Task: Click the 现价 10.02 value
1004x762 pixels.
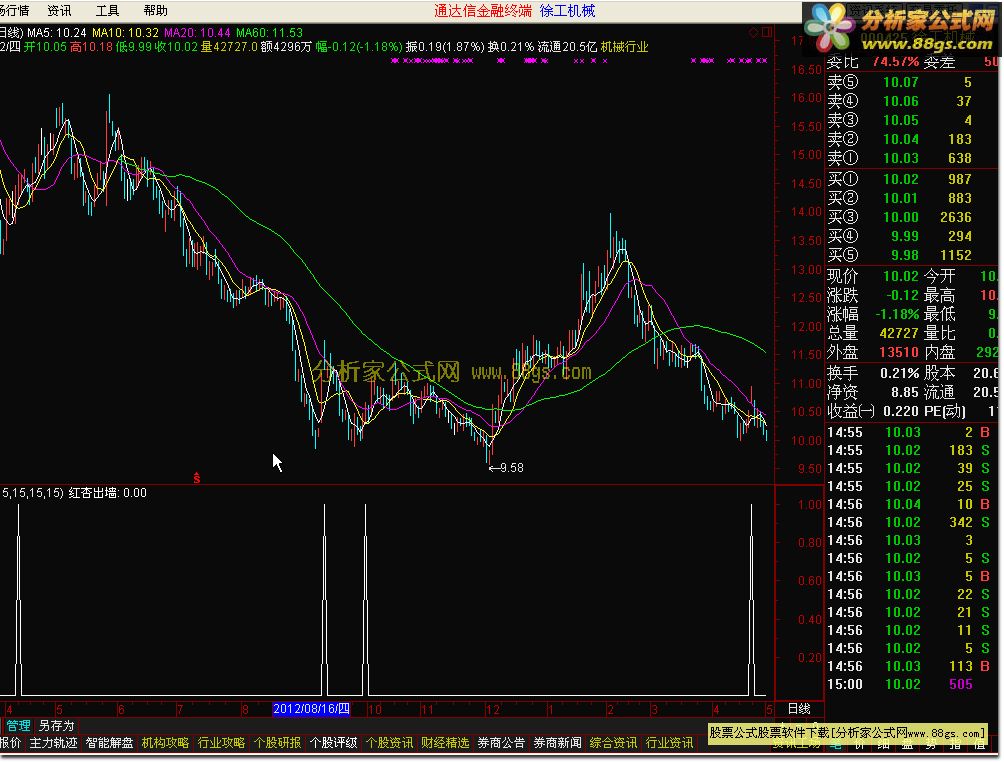Action: pos(901,277)
